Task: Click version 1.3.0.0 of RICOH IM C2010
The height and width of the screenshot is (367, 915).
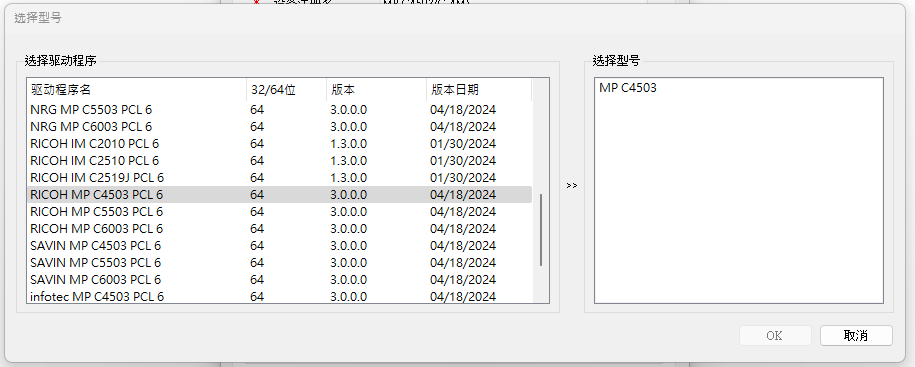Action: coord(348,144)
